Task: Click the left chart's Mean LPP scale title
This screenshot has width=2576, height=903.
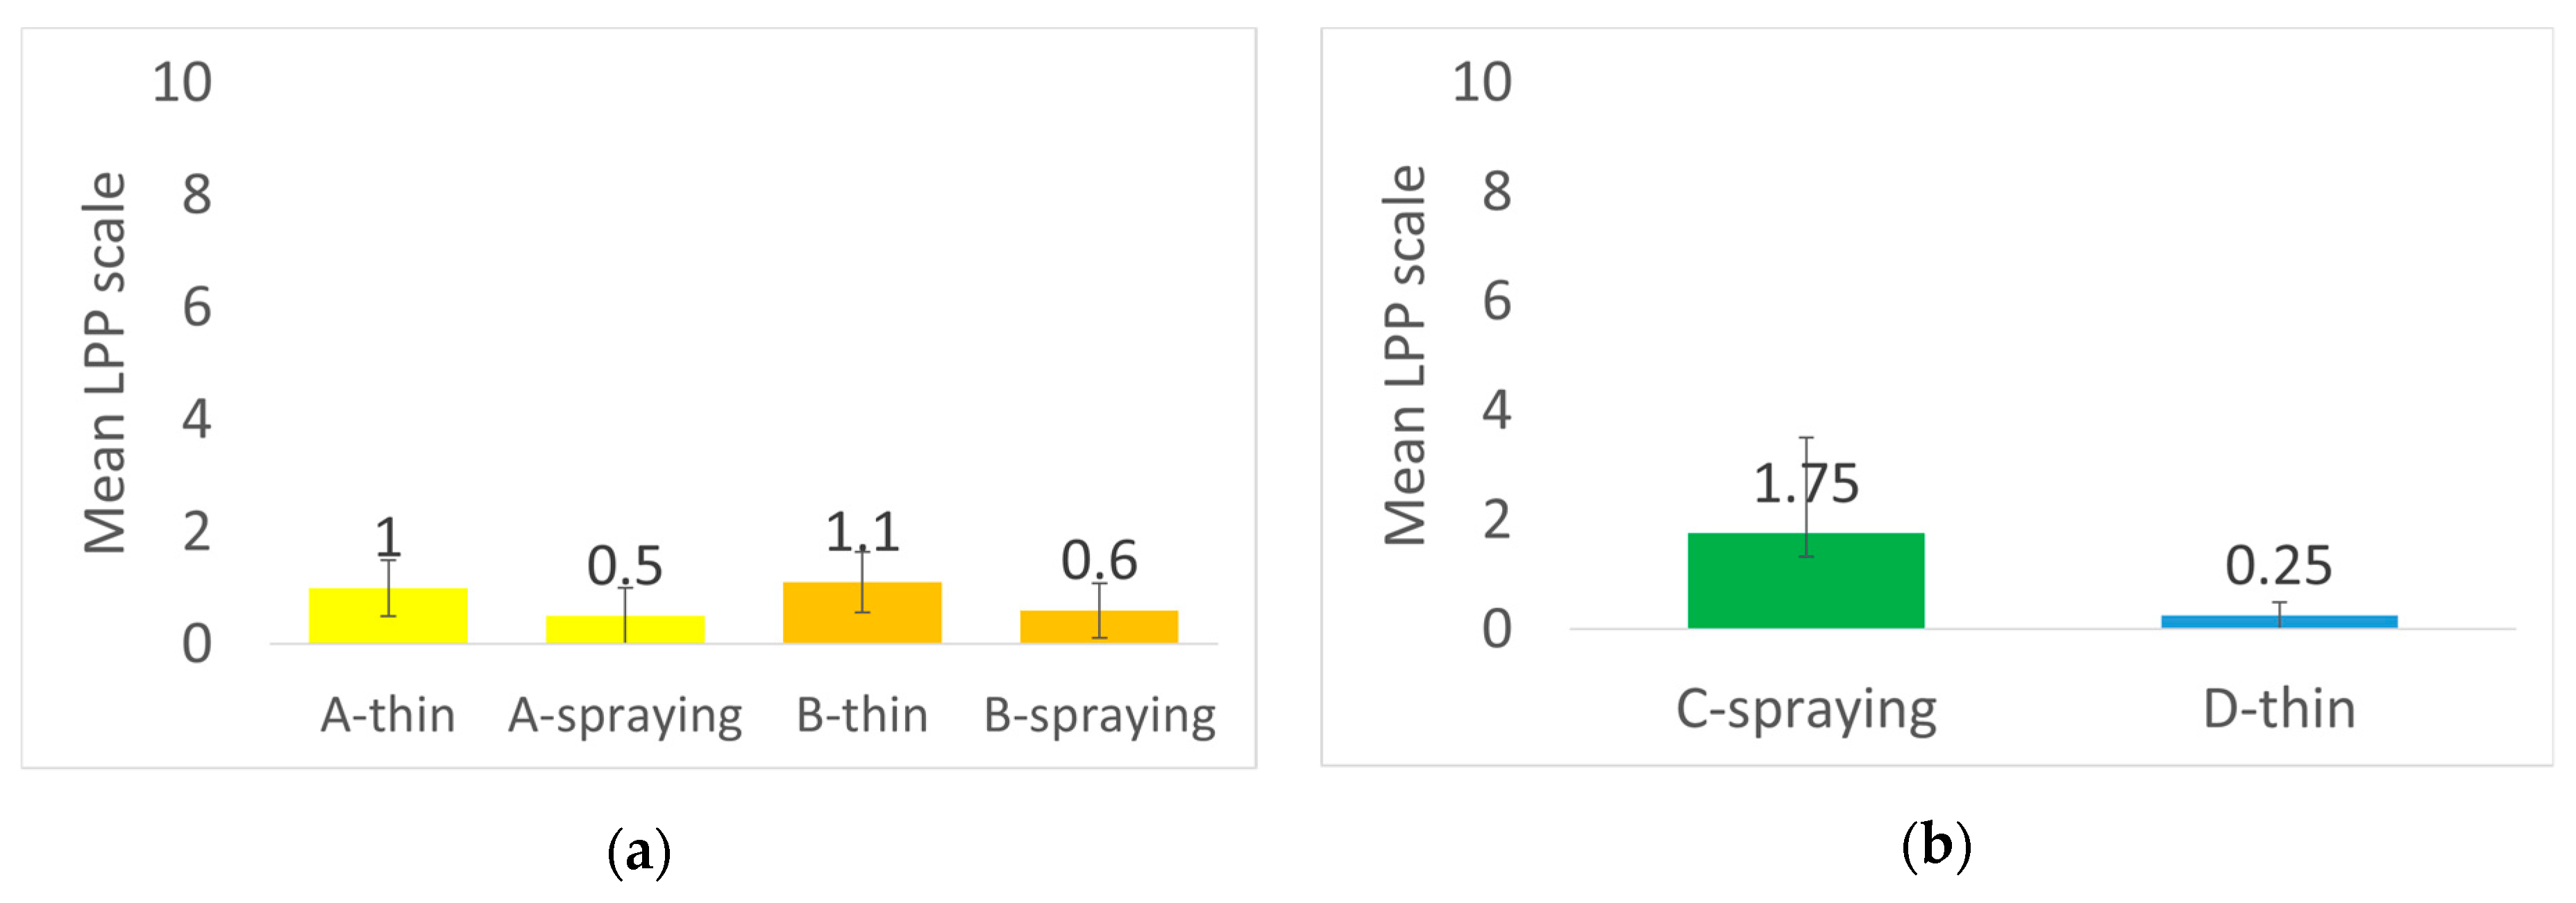Action: tap(105, 362)
